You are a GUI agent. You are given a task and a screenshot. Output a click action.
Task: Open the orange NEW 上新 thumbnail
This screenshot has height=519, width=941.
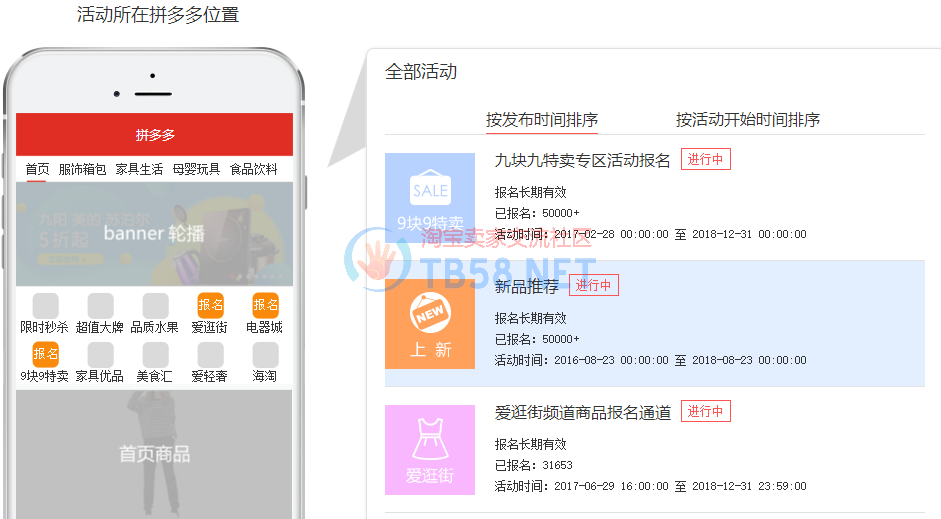point(430,324)
